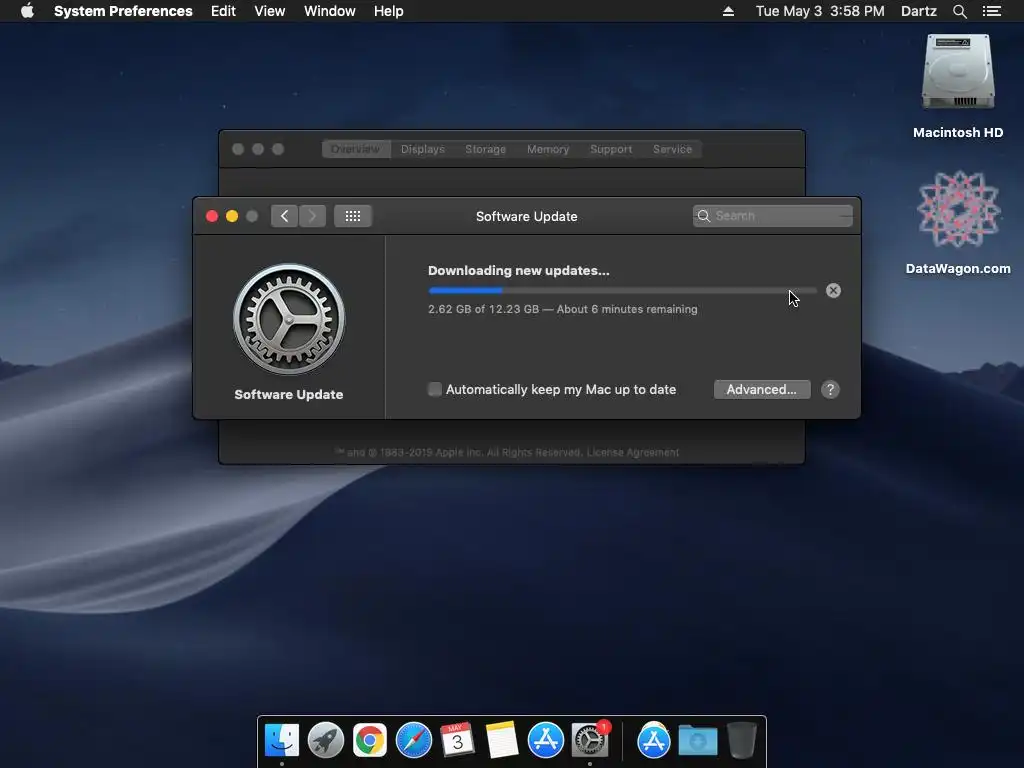Switch to Service tab in About This Mac
1024x768 pixels.
coord(672,149)
